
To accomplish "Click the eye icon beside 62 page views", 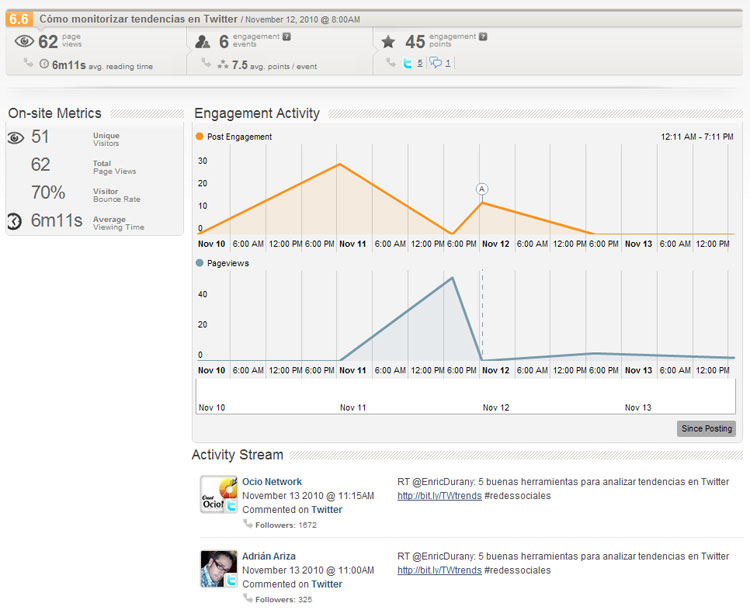I will coord(24,42).
